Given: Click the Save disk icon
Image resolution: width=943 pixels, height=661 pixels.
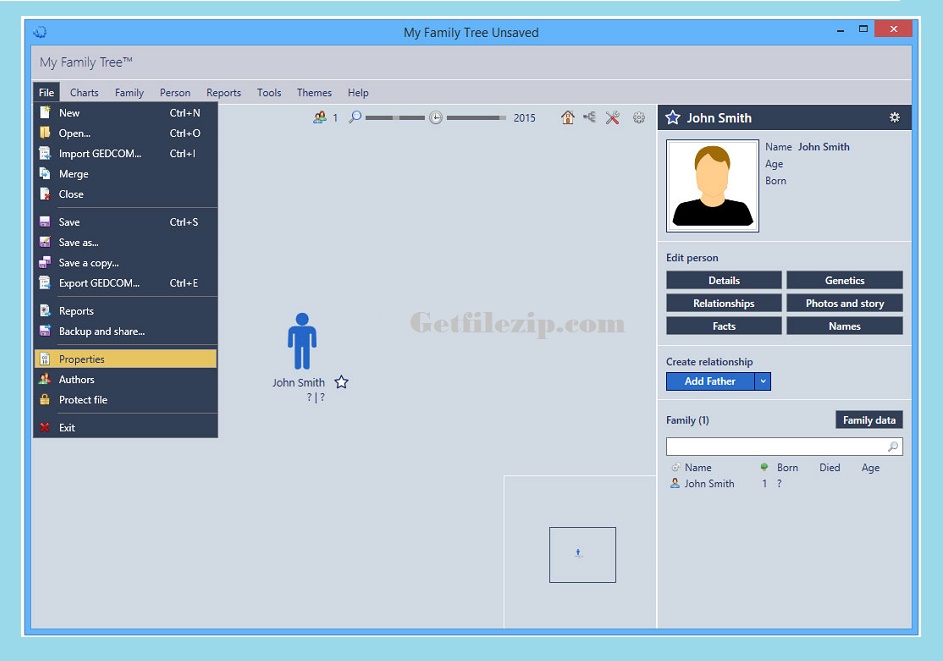Looking at the screenshot, I should point(45,222).
